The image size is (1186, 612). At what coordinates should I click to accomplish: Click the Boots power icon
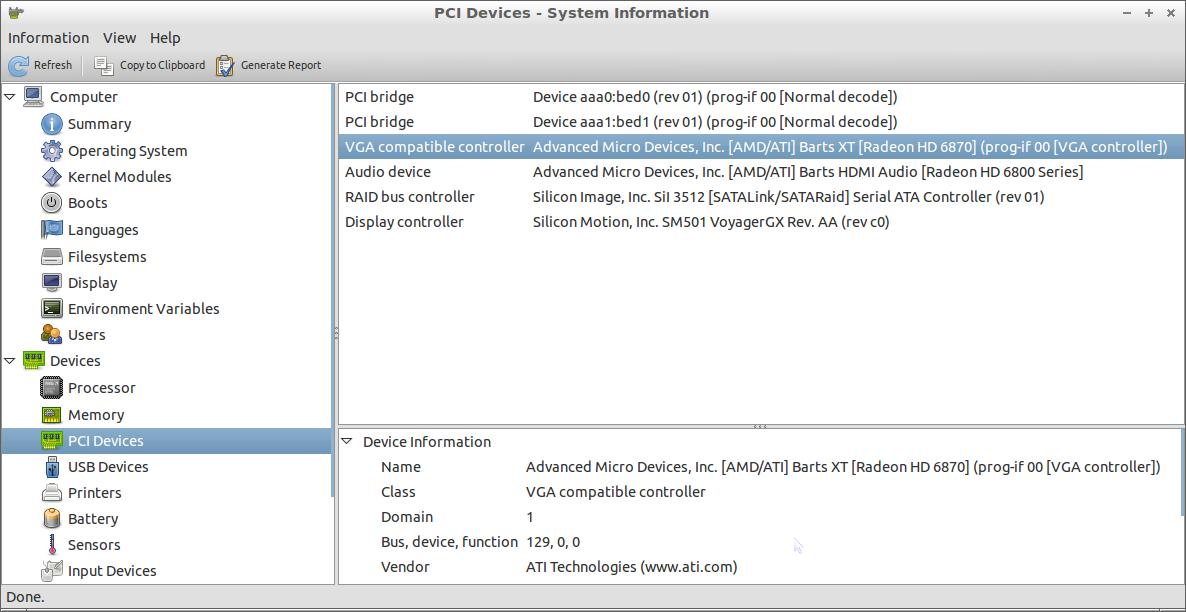(x=52, y=203)
